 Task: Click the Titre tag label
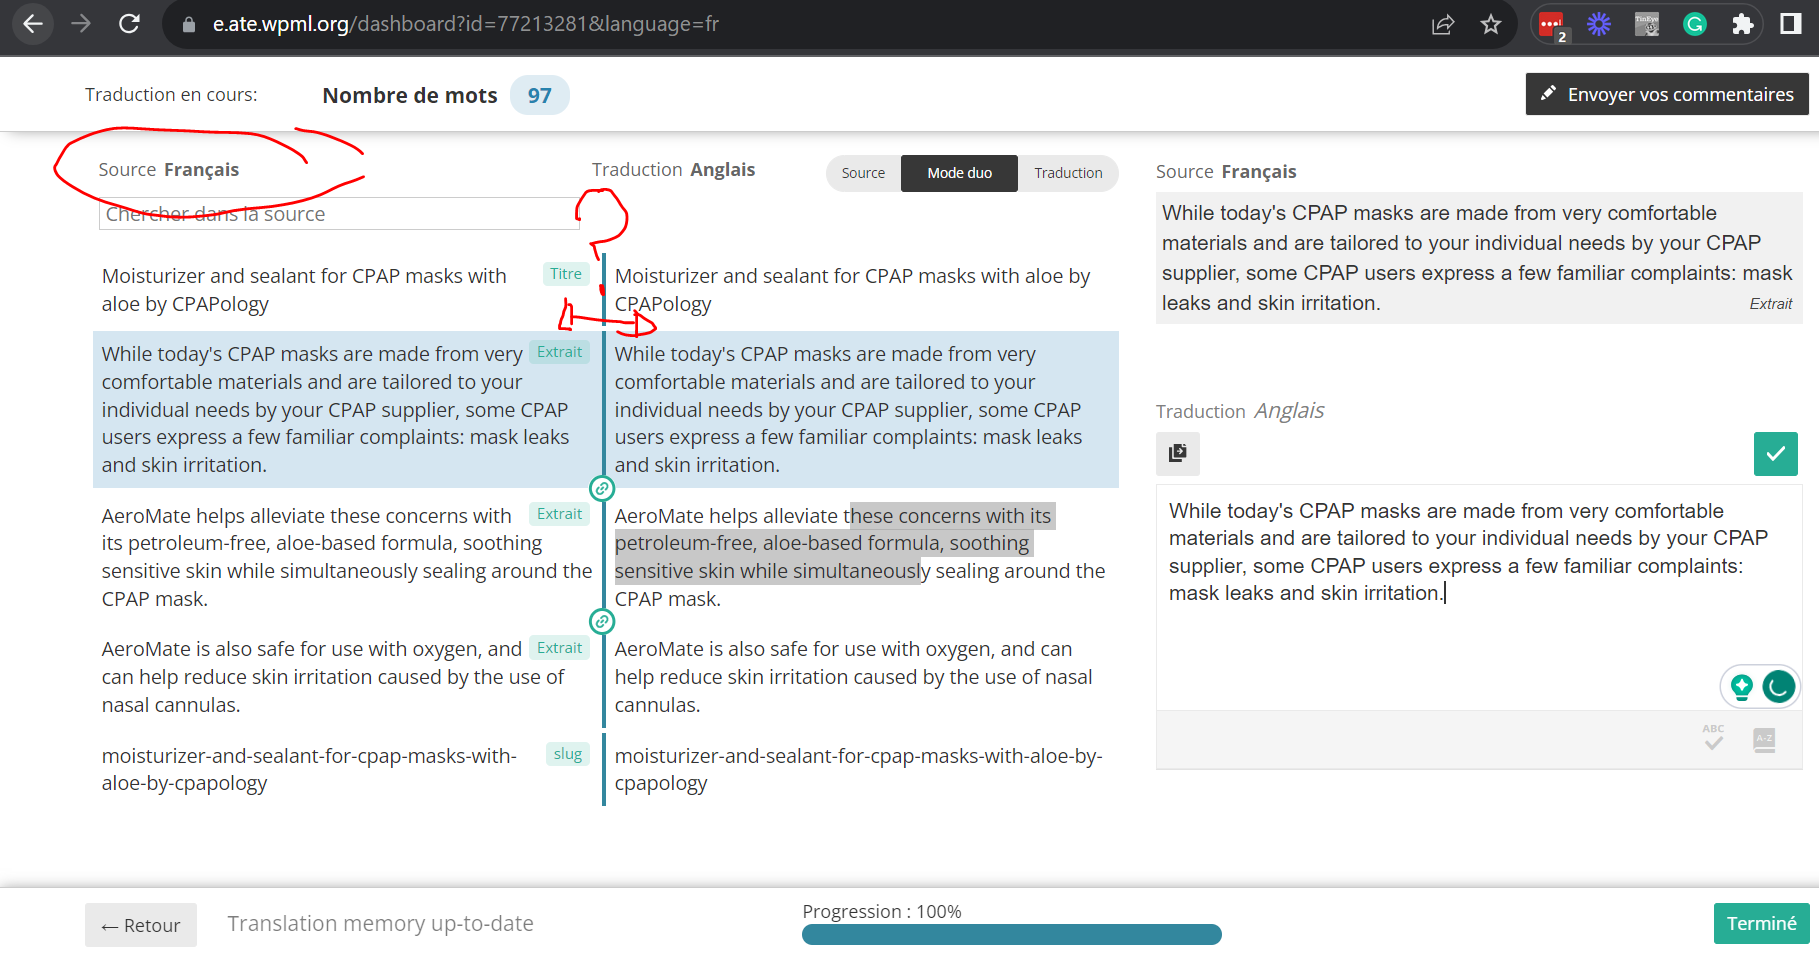(565, 274)
